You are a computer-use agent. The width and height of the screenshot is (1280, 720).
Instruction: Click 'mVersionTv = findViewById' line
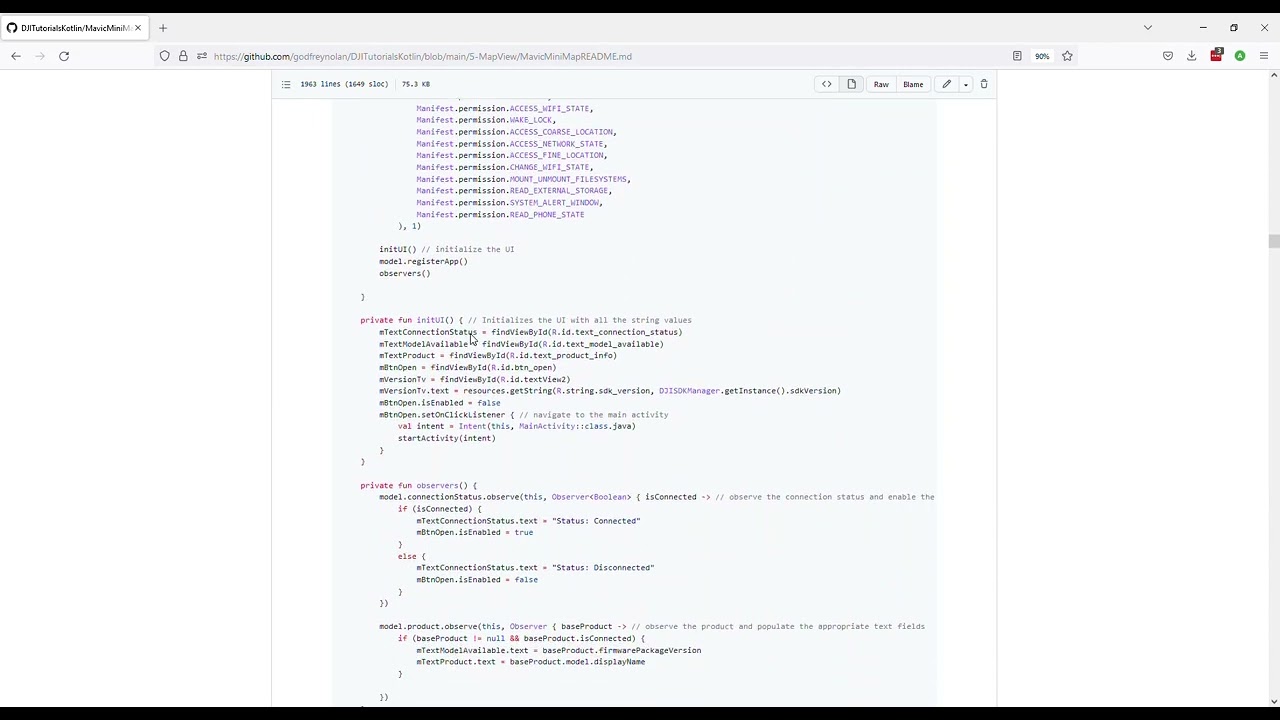click(474, 379)
